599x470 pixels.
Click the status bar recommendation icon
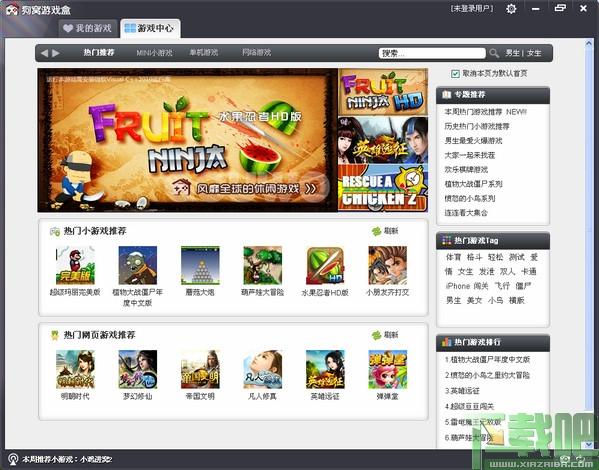[13, 459]
